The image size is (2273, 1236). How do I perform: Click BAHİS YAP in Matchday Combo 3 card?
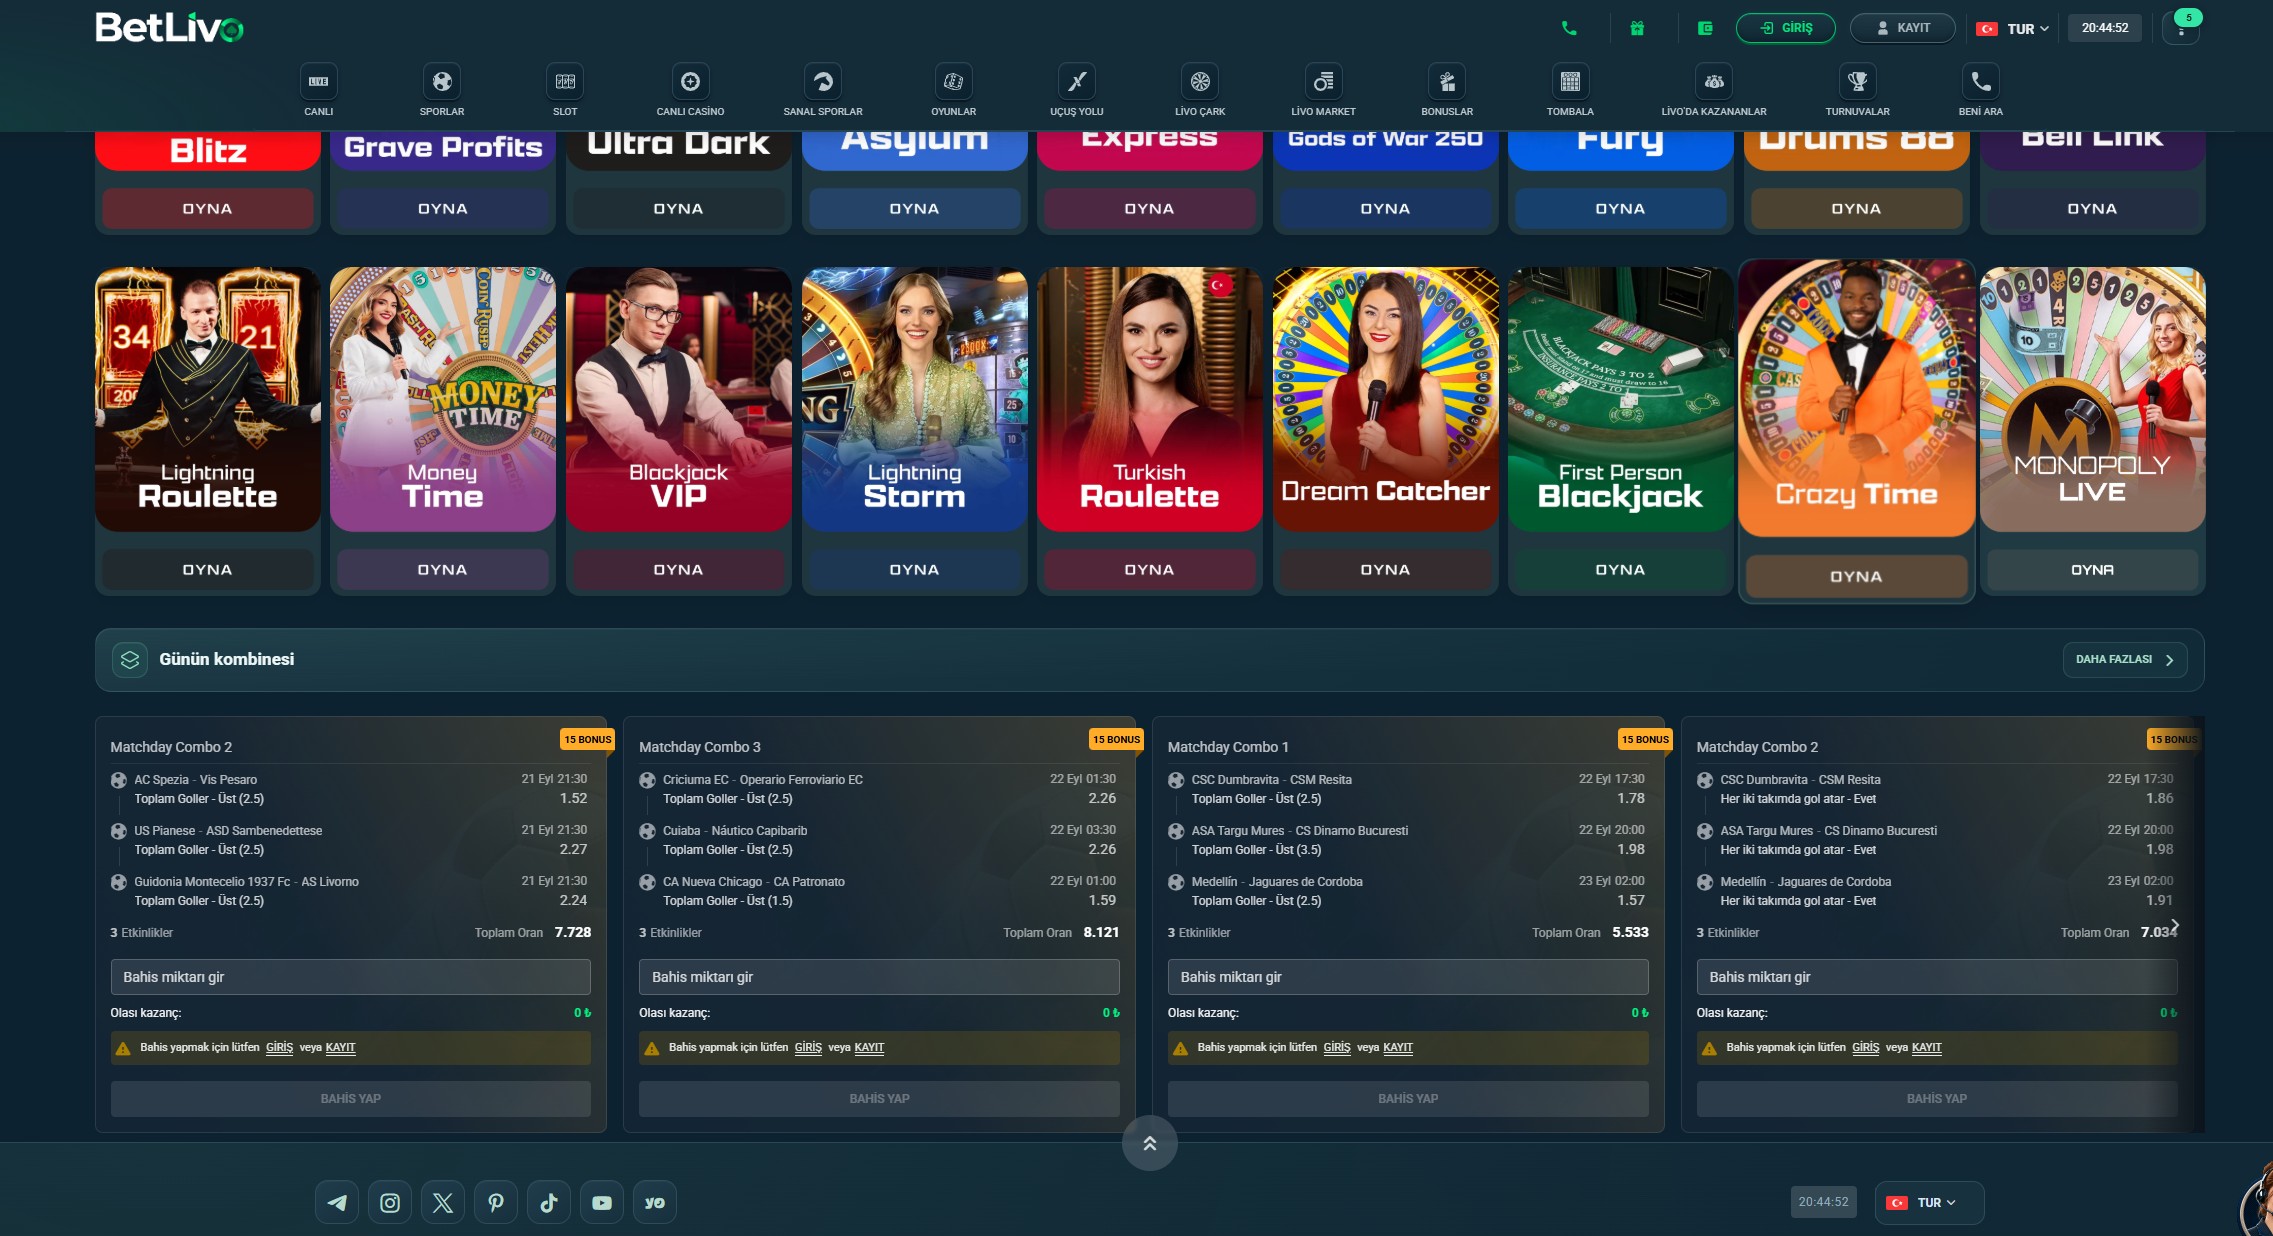click(x=879, y=1099)
